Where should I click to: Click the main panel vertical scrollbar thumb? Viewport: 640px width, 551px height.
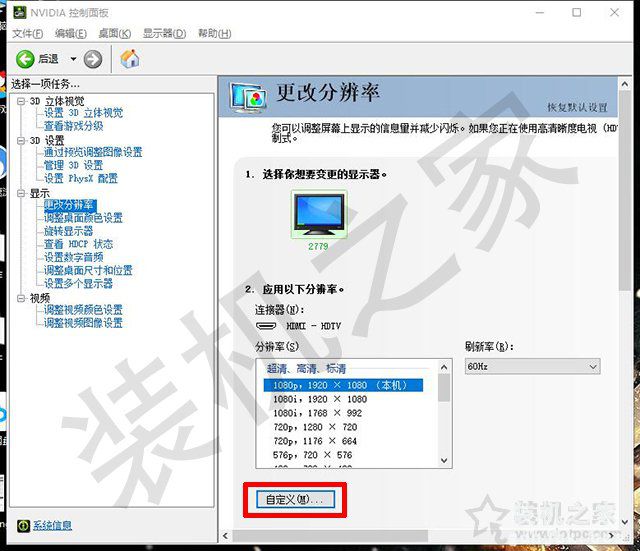624,191
